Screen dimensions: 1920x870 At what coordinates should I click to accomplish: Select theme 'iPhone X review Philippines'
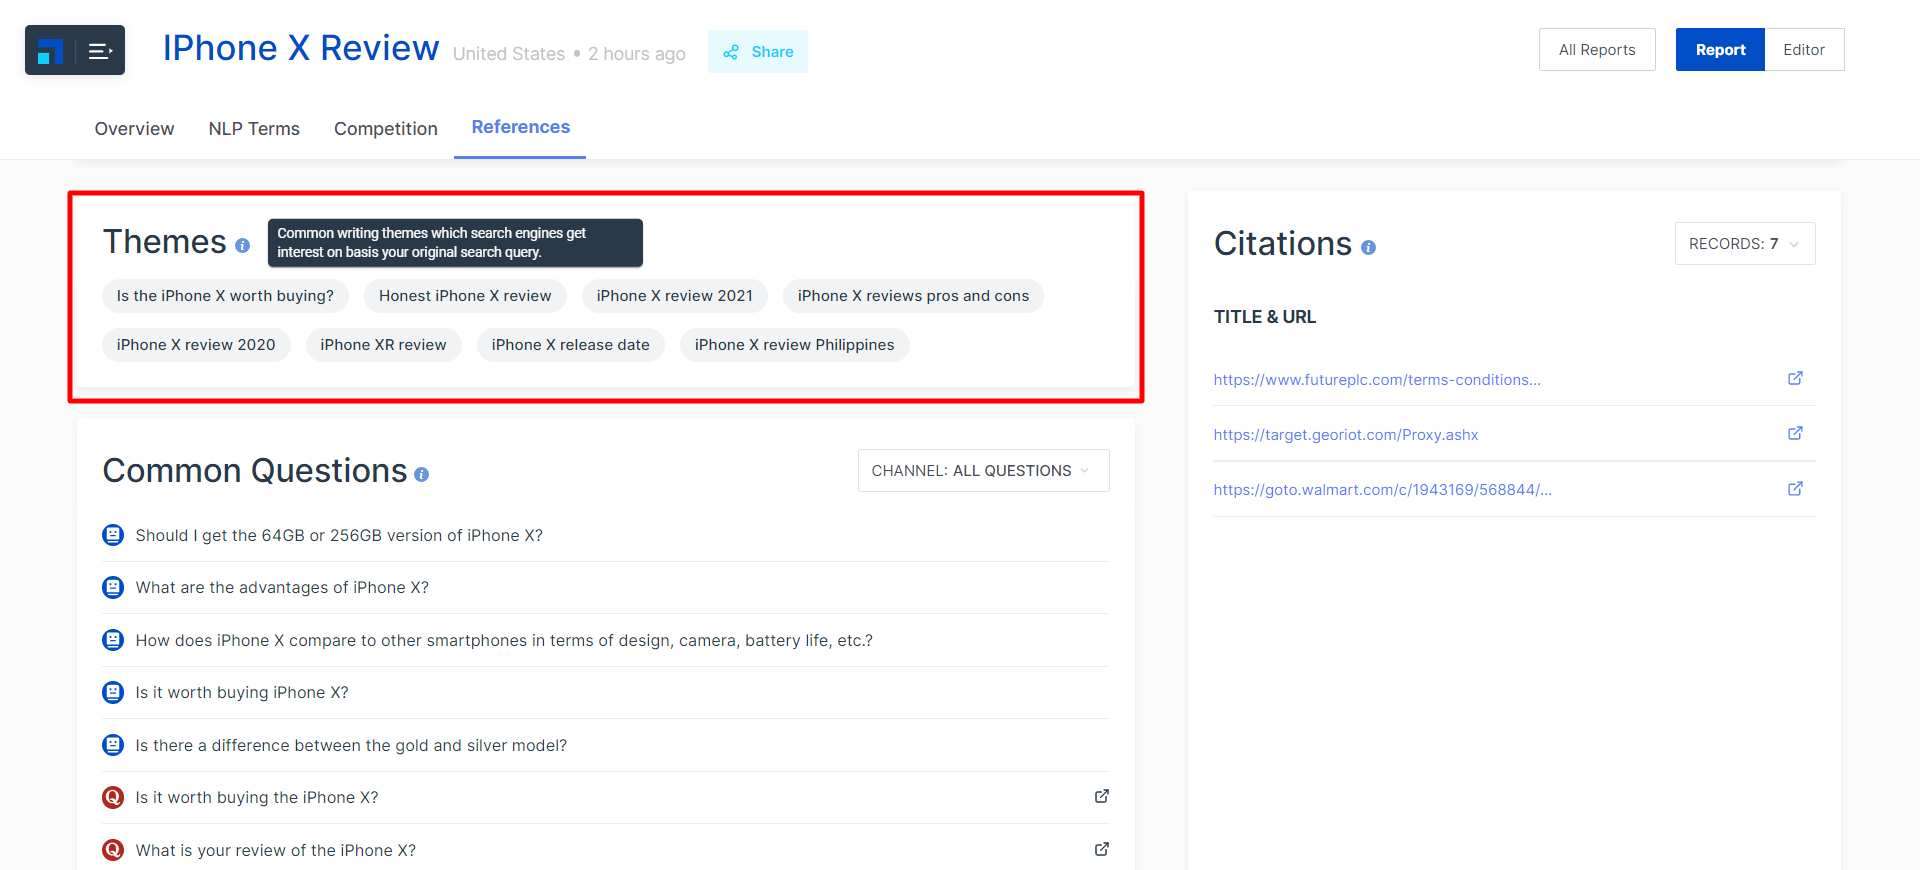[795, 345]
